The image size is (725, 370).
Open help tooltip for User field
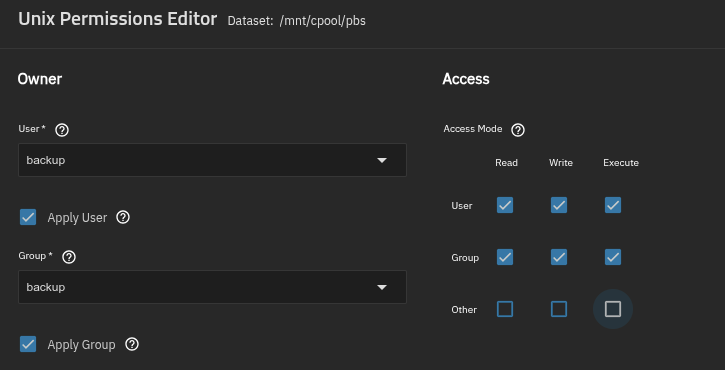(x=62, y=130)
